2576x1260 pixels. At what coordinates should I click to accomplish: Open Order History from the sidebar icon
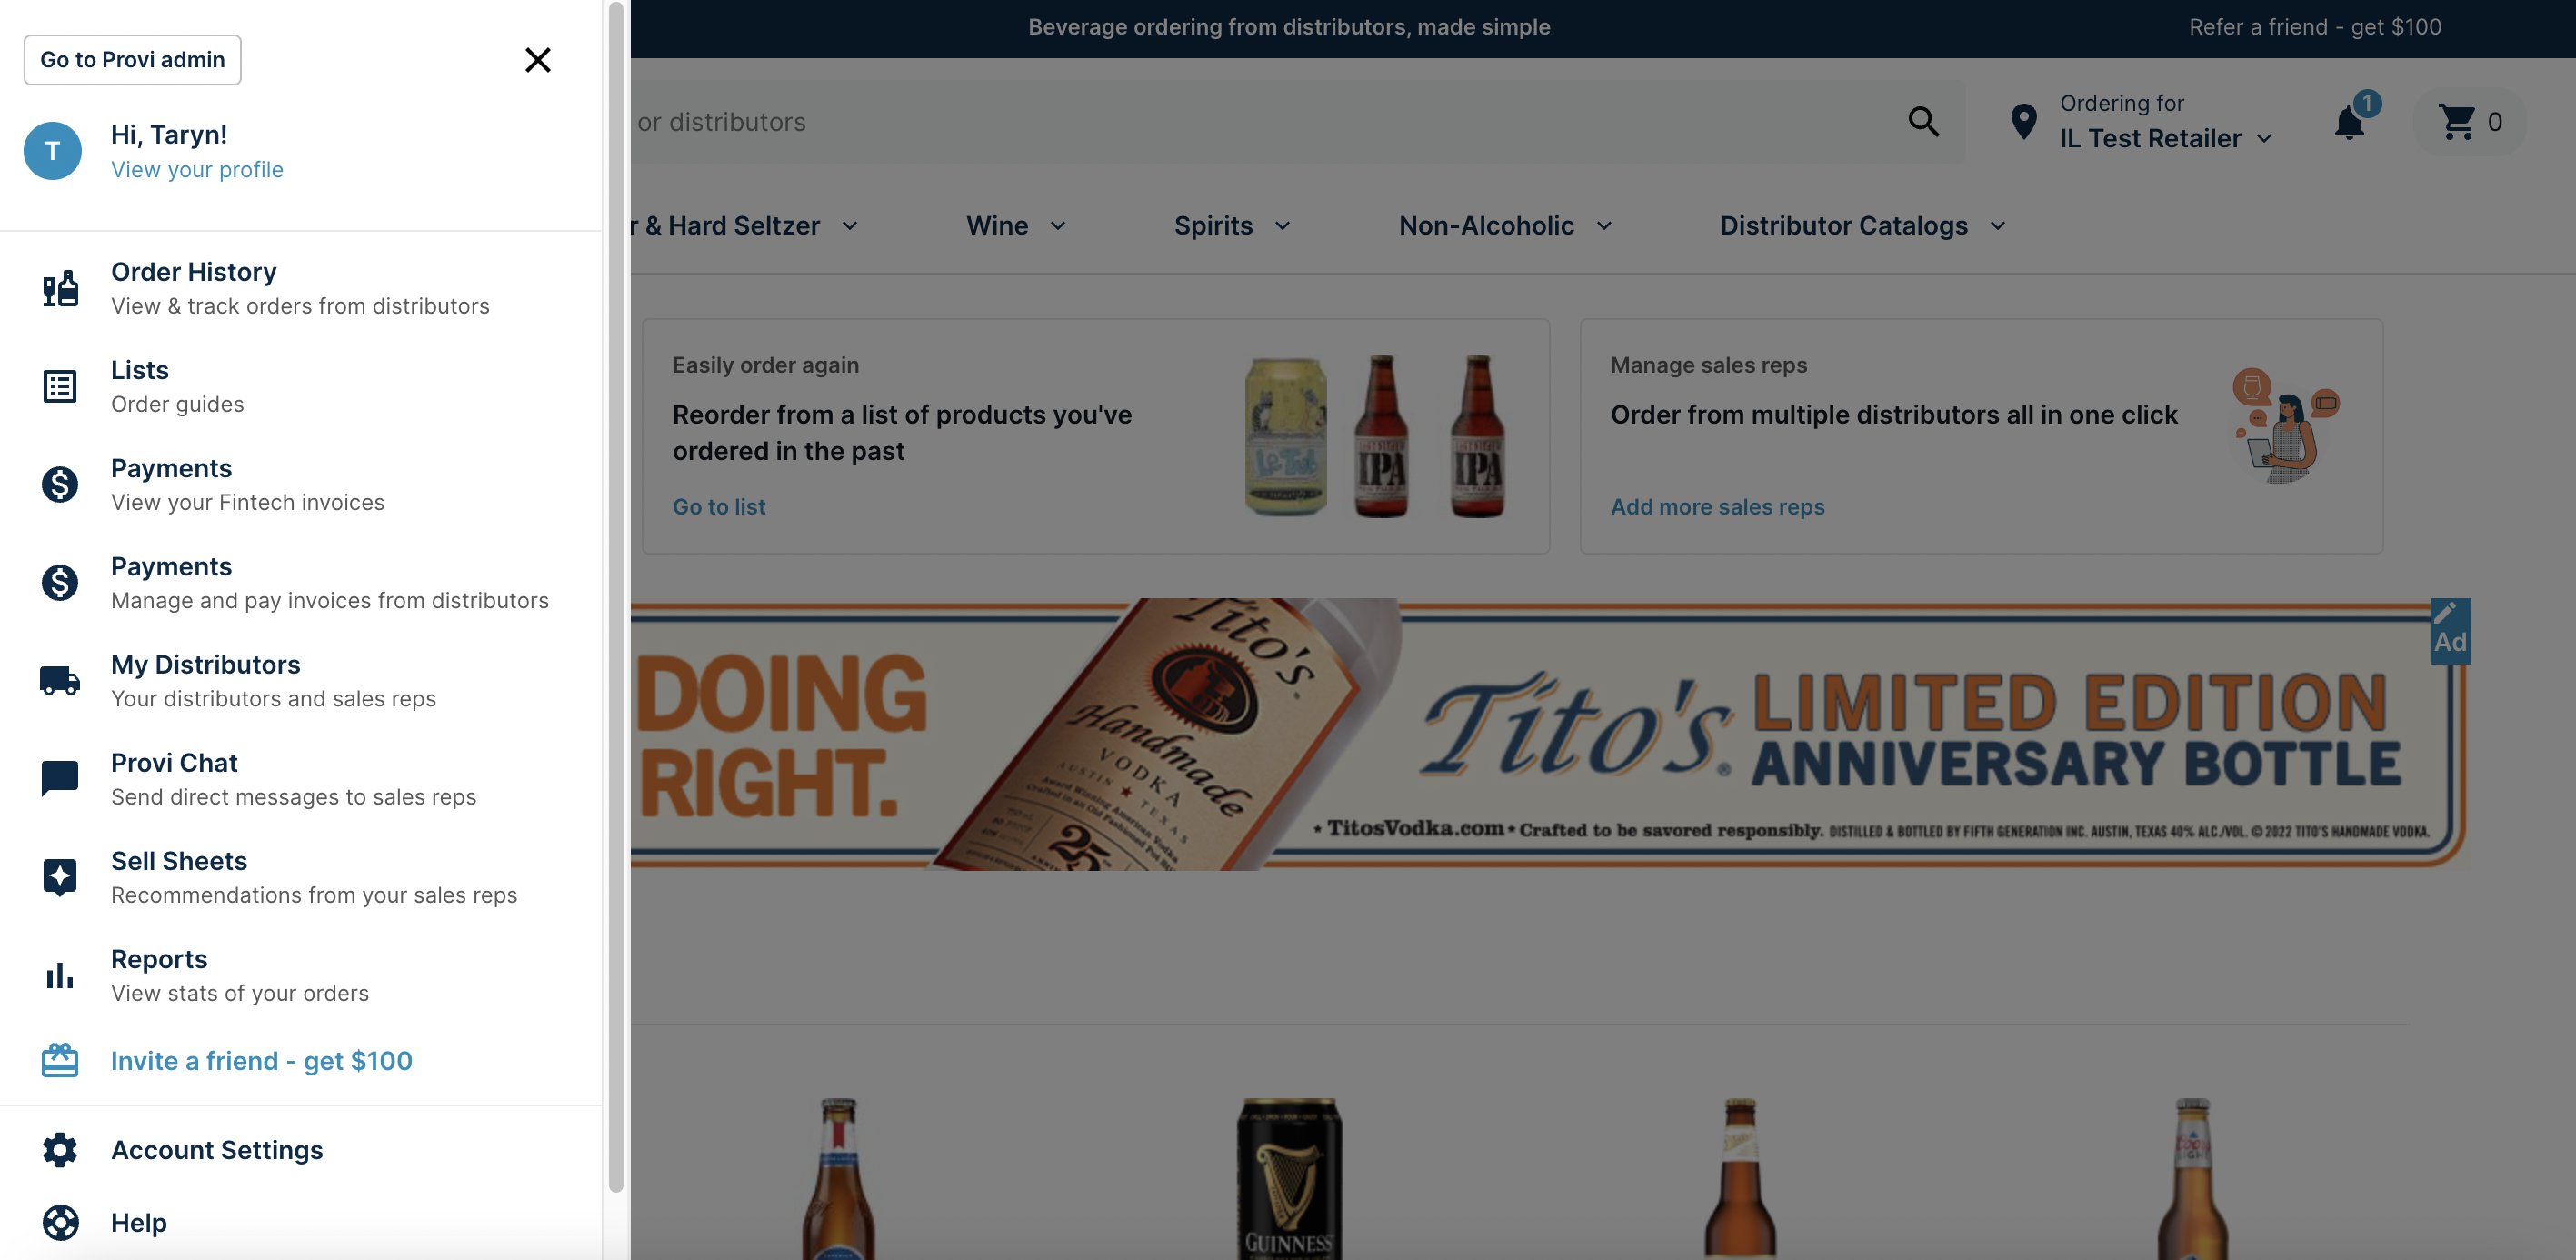(59, 287)
